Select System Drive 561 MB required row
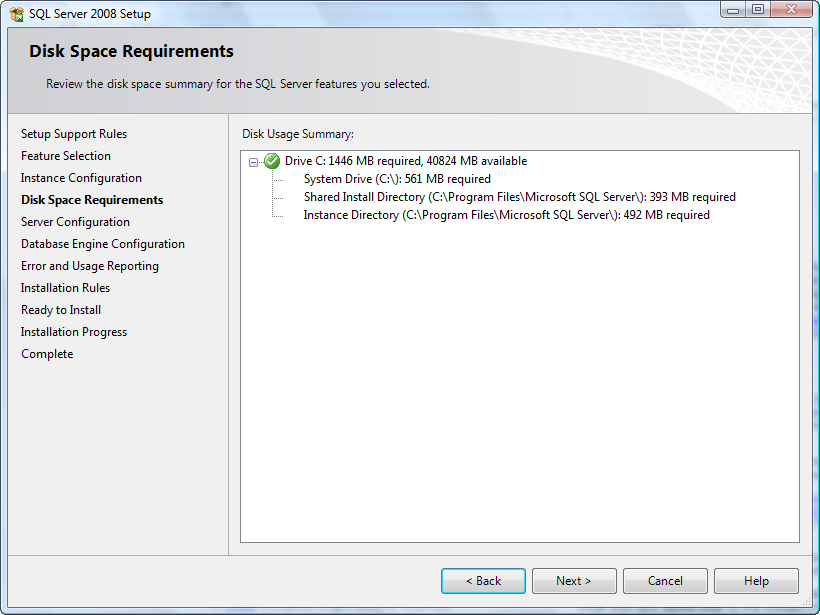This screenshot has width=820, height=615. (x=397, y=179)
